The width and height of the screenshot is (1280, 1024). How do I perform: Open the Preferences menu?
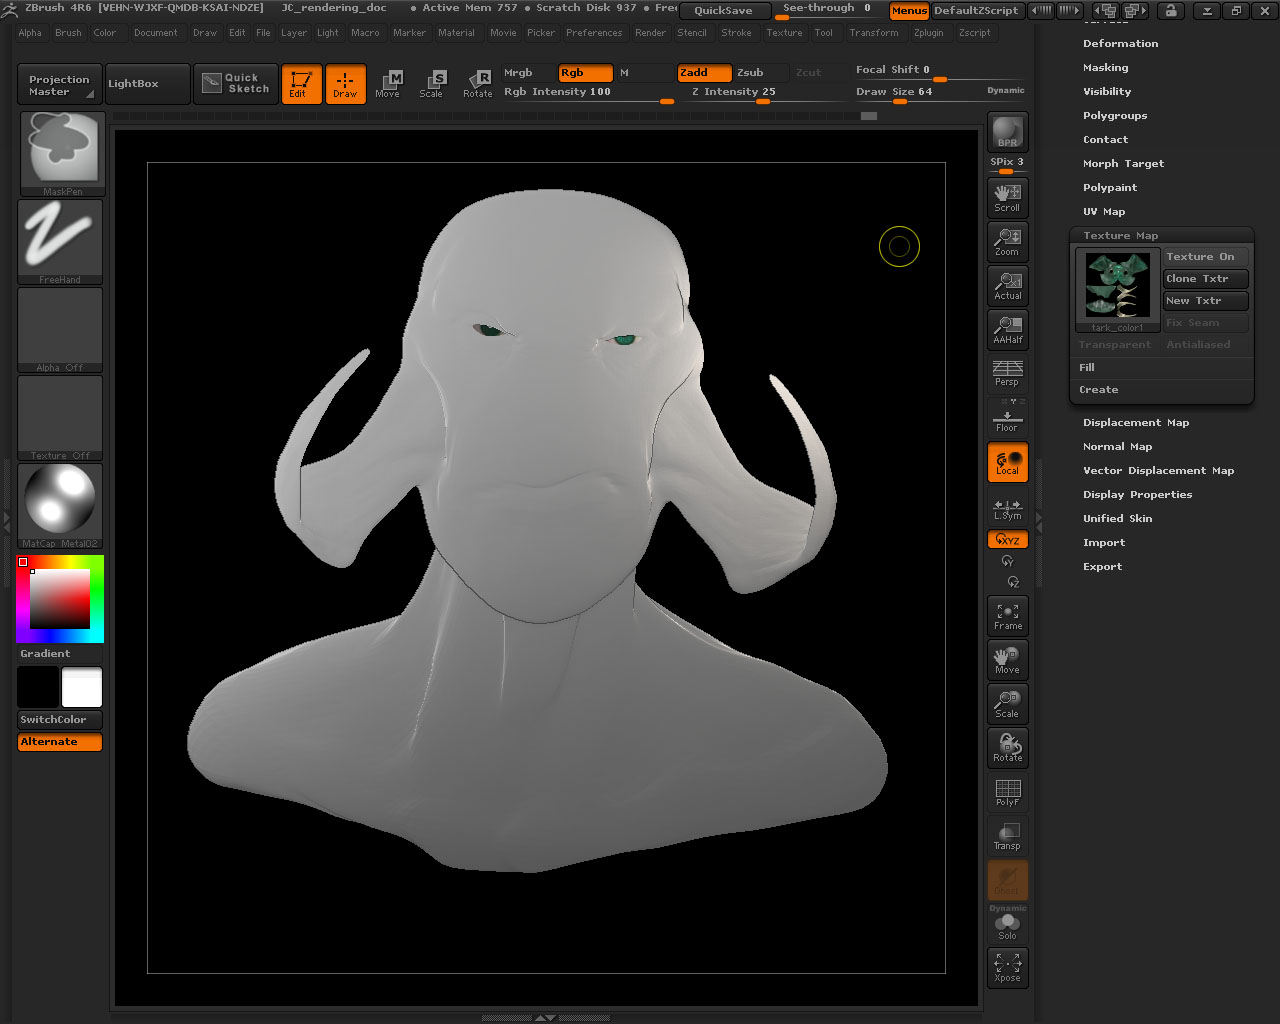(x=594, y=32)
